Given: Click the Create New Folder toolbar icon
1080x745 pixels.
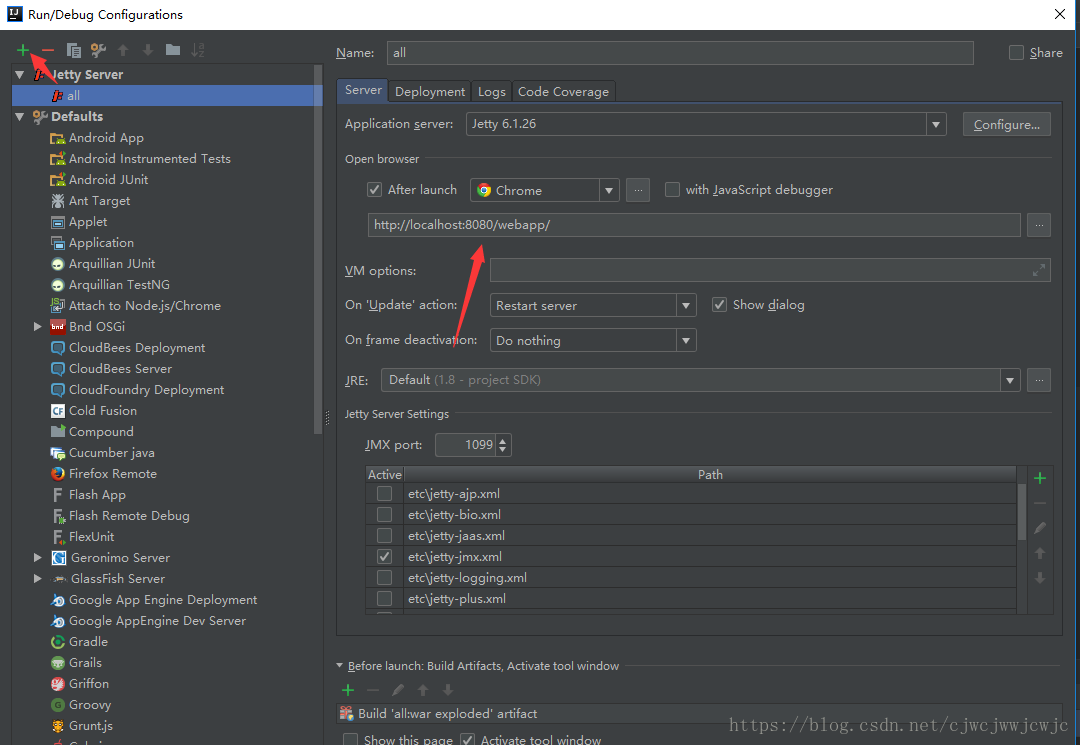Looking at the screenshot, I should click(173, 50).
